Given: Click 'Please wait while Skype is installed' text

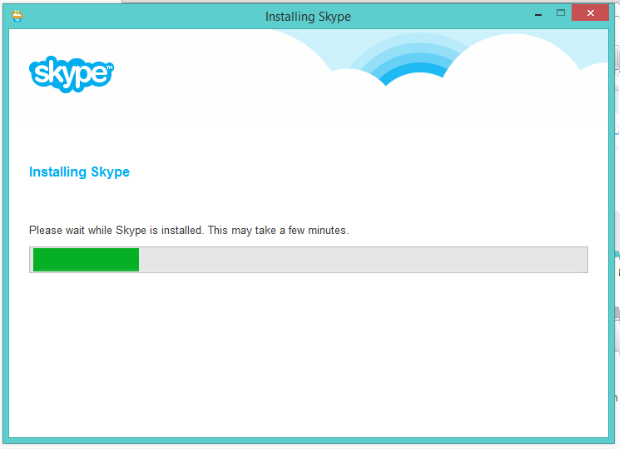Looking at the screenshot, I should (x=116, y=230).
